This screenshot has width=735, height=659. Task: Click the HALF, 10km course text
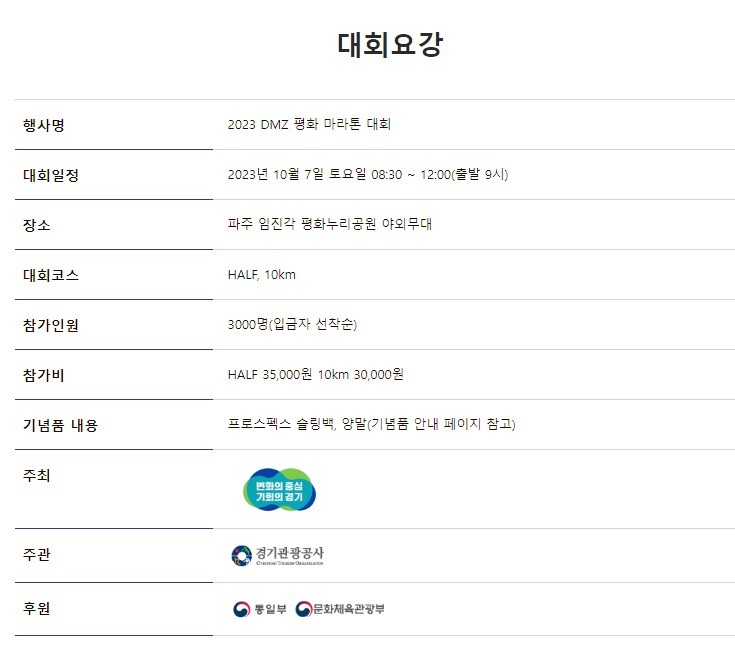pyautogui.click(x=262, y=275)
